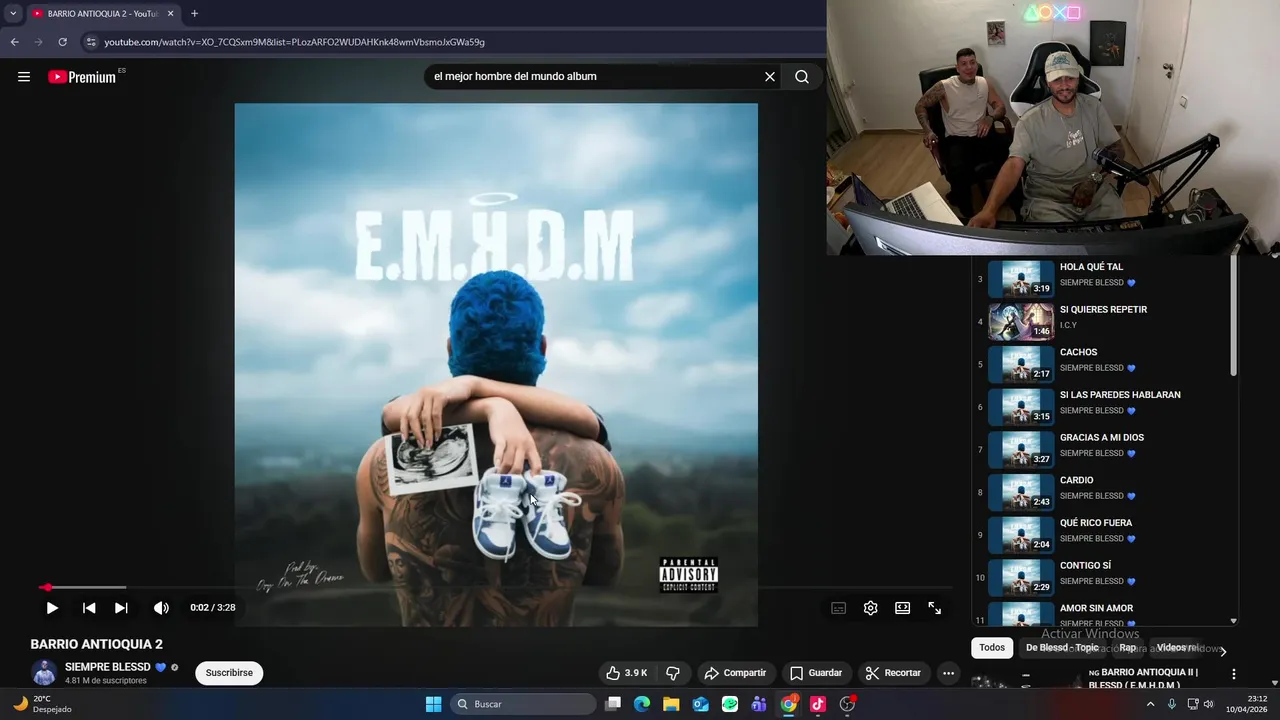View site information icon in address bar

pos(91,42)
